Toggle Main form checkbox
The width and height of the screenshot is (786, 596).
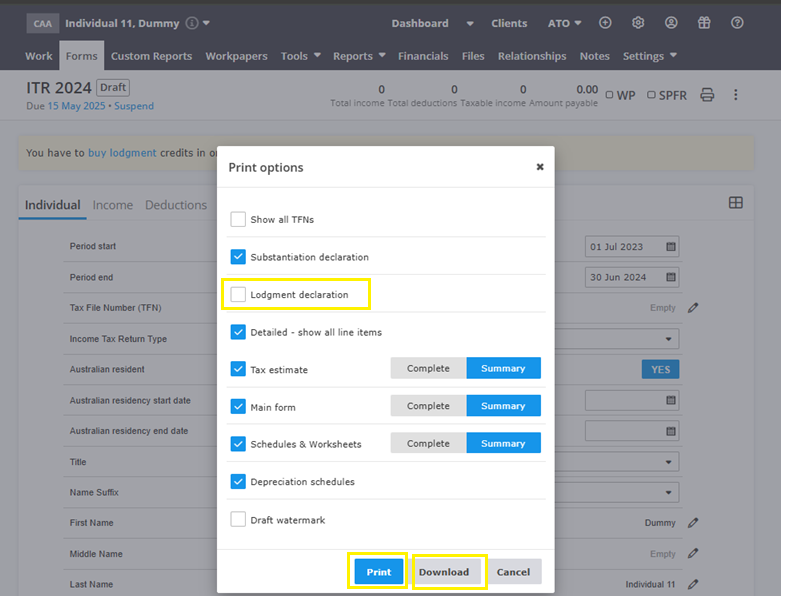coord(238,406)
